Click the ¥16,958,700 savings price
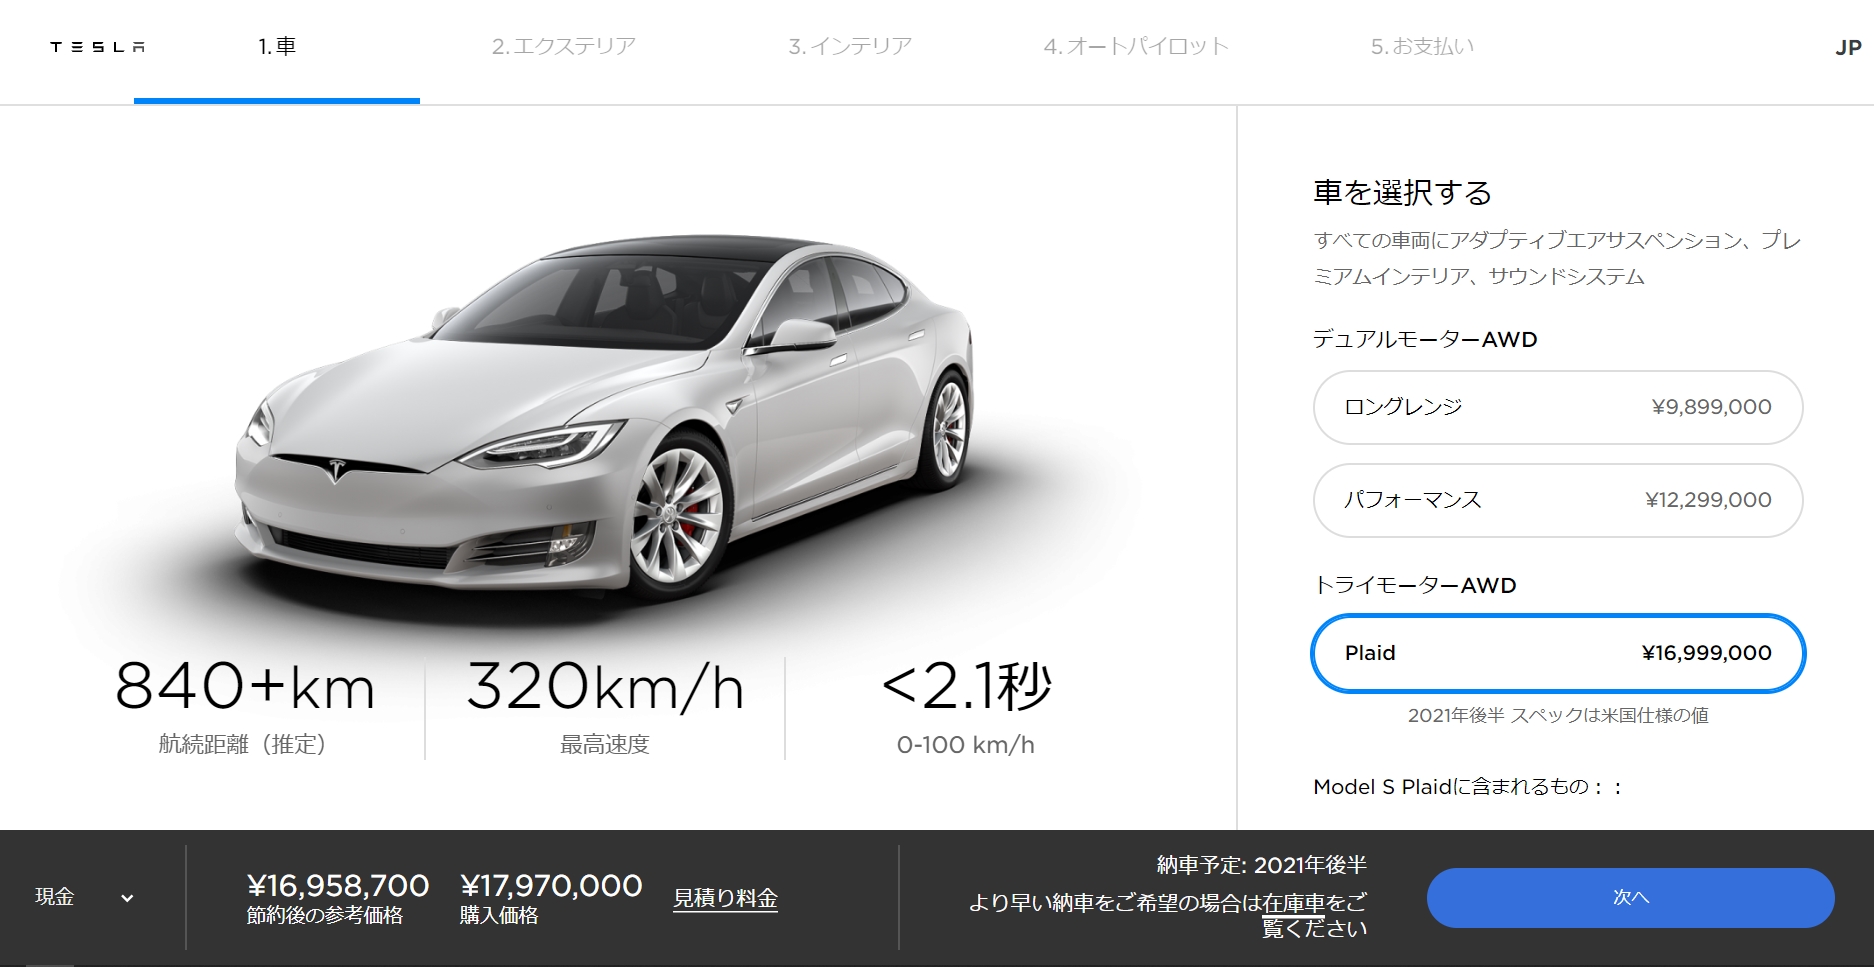Viewport: 1874px width, 967px height. tap(338, 885)
